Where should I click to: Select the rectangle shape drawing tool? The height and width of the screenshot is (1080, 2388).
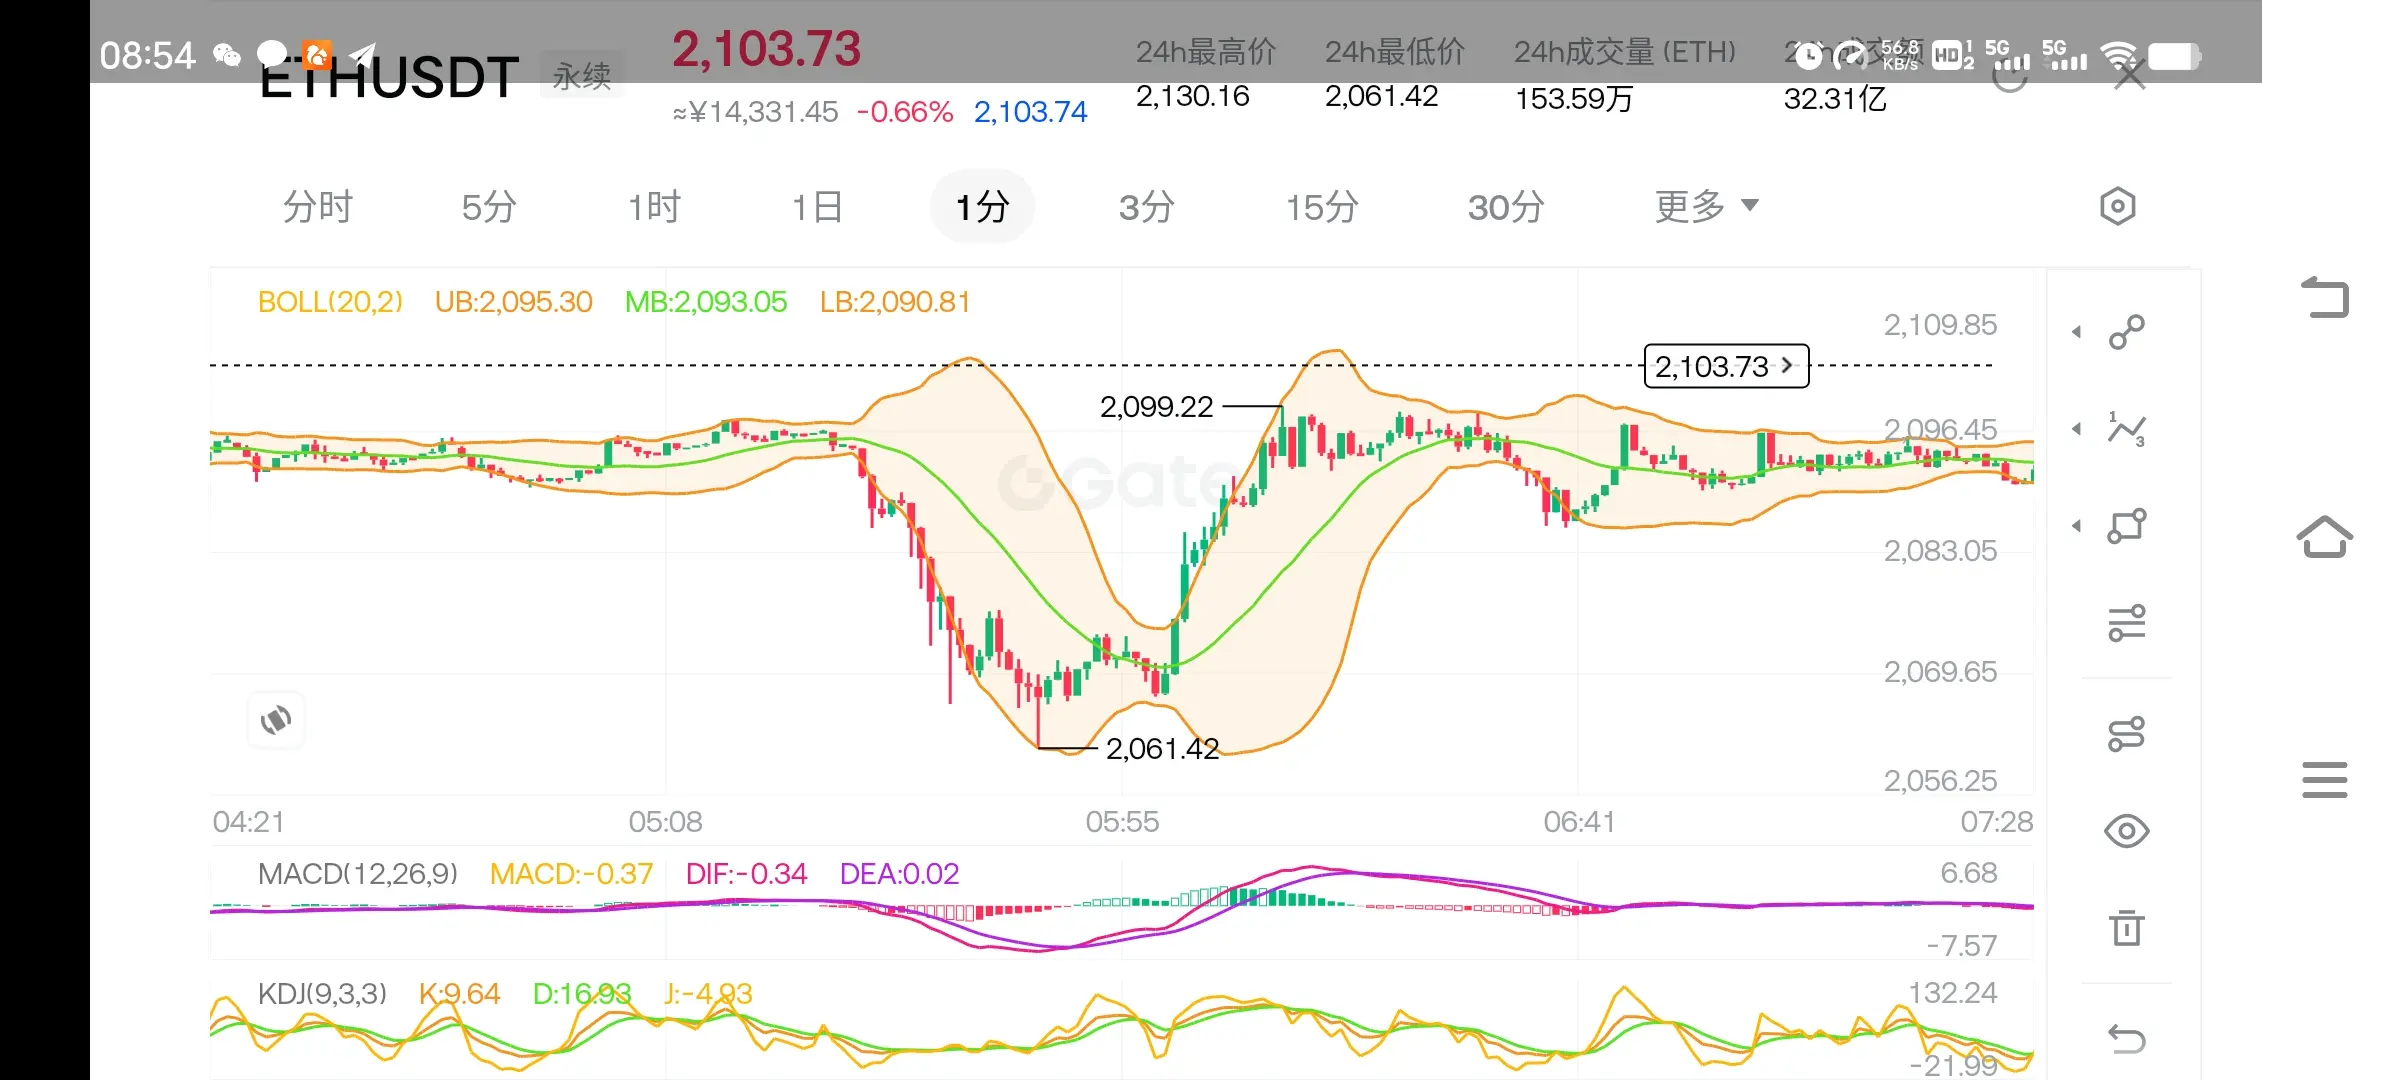2126,526
